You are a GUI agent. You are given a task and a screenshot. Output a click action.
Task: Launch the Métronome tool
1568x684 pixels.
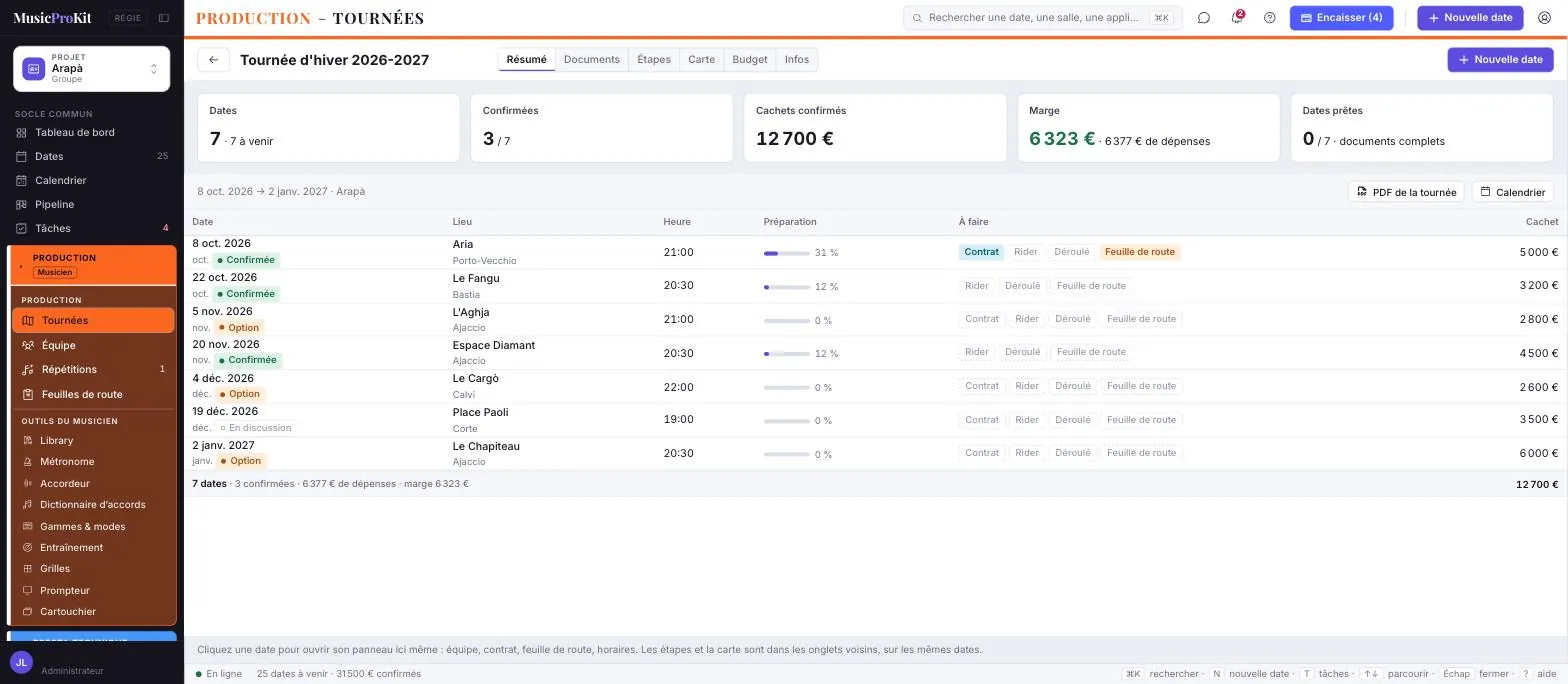93,462
